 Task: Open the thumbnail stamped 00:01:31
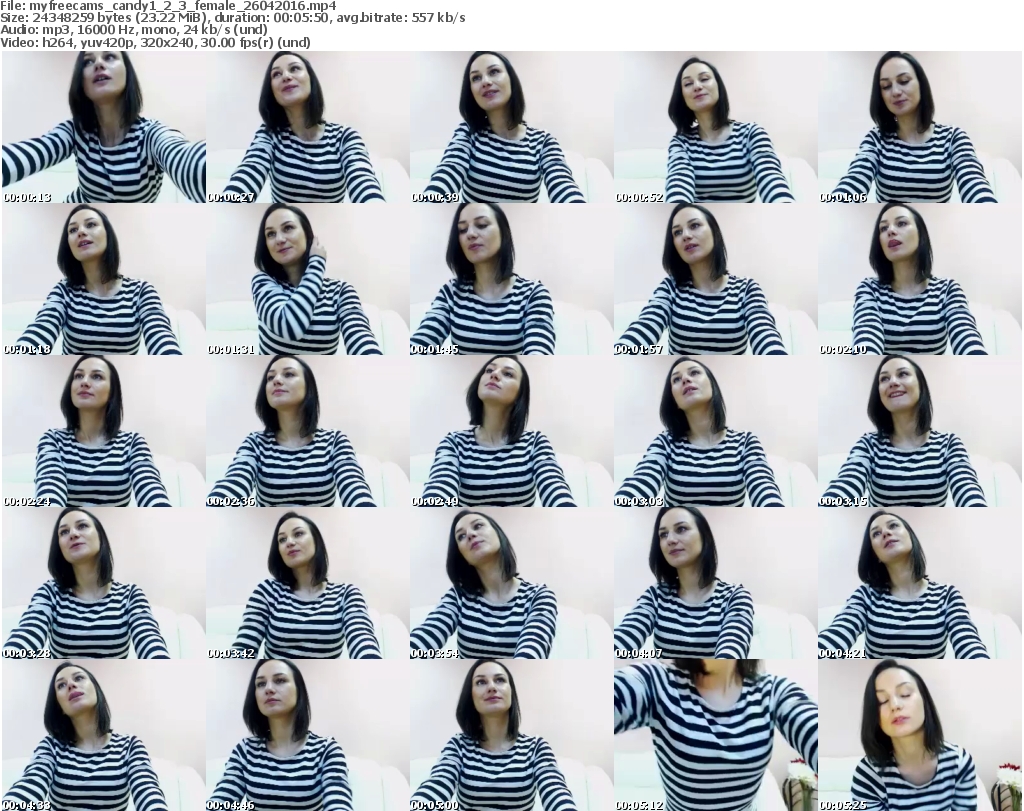pos(308,279)
